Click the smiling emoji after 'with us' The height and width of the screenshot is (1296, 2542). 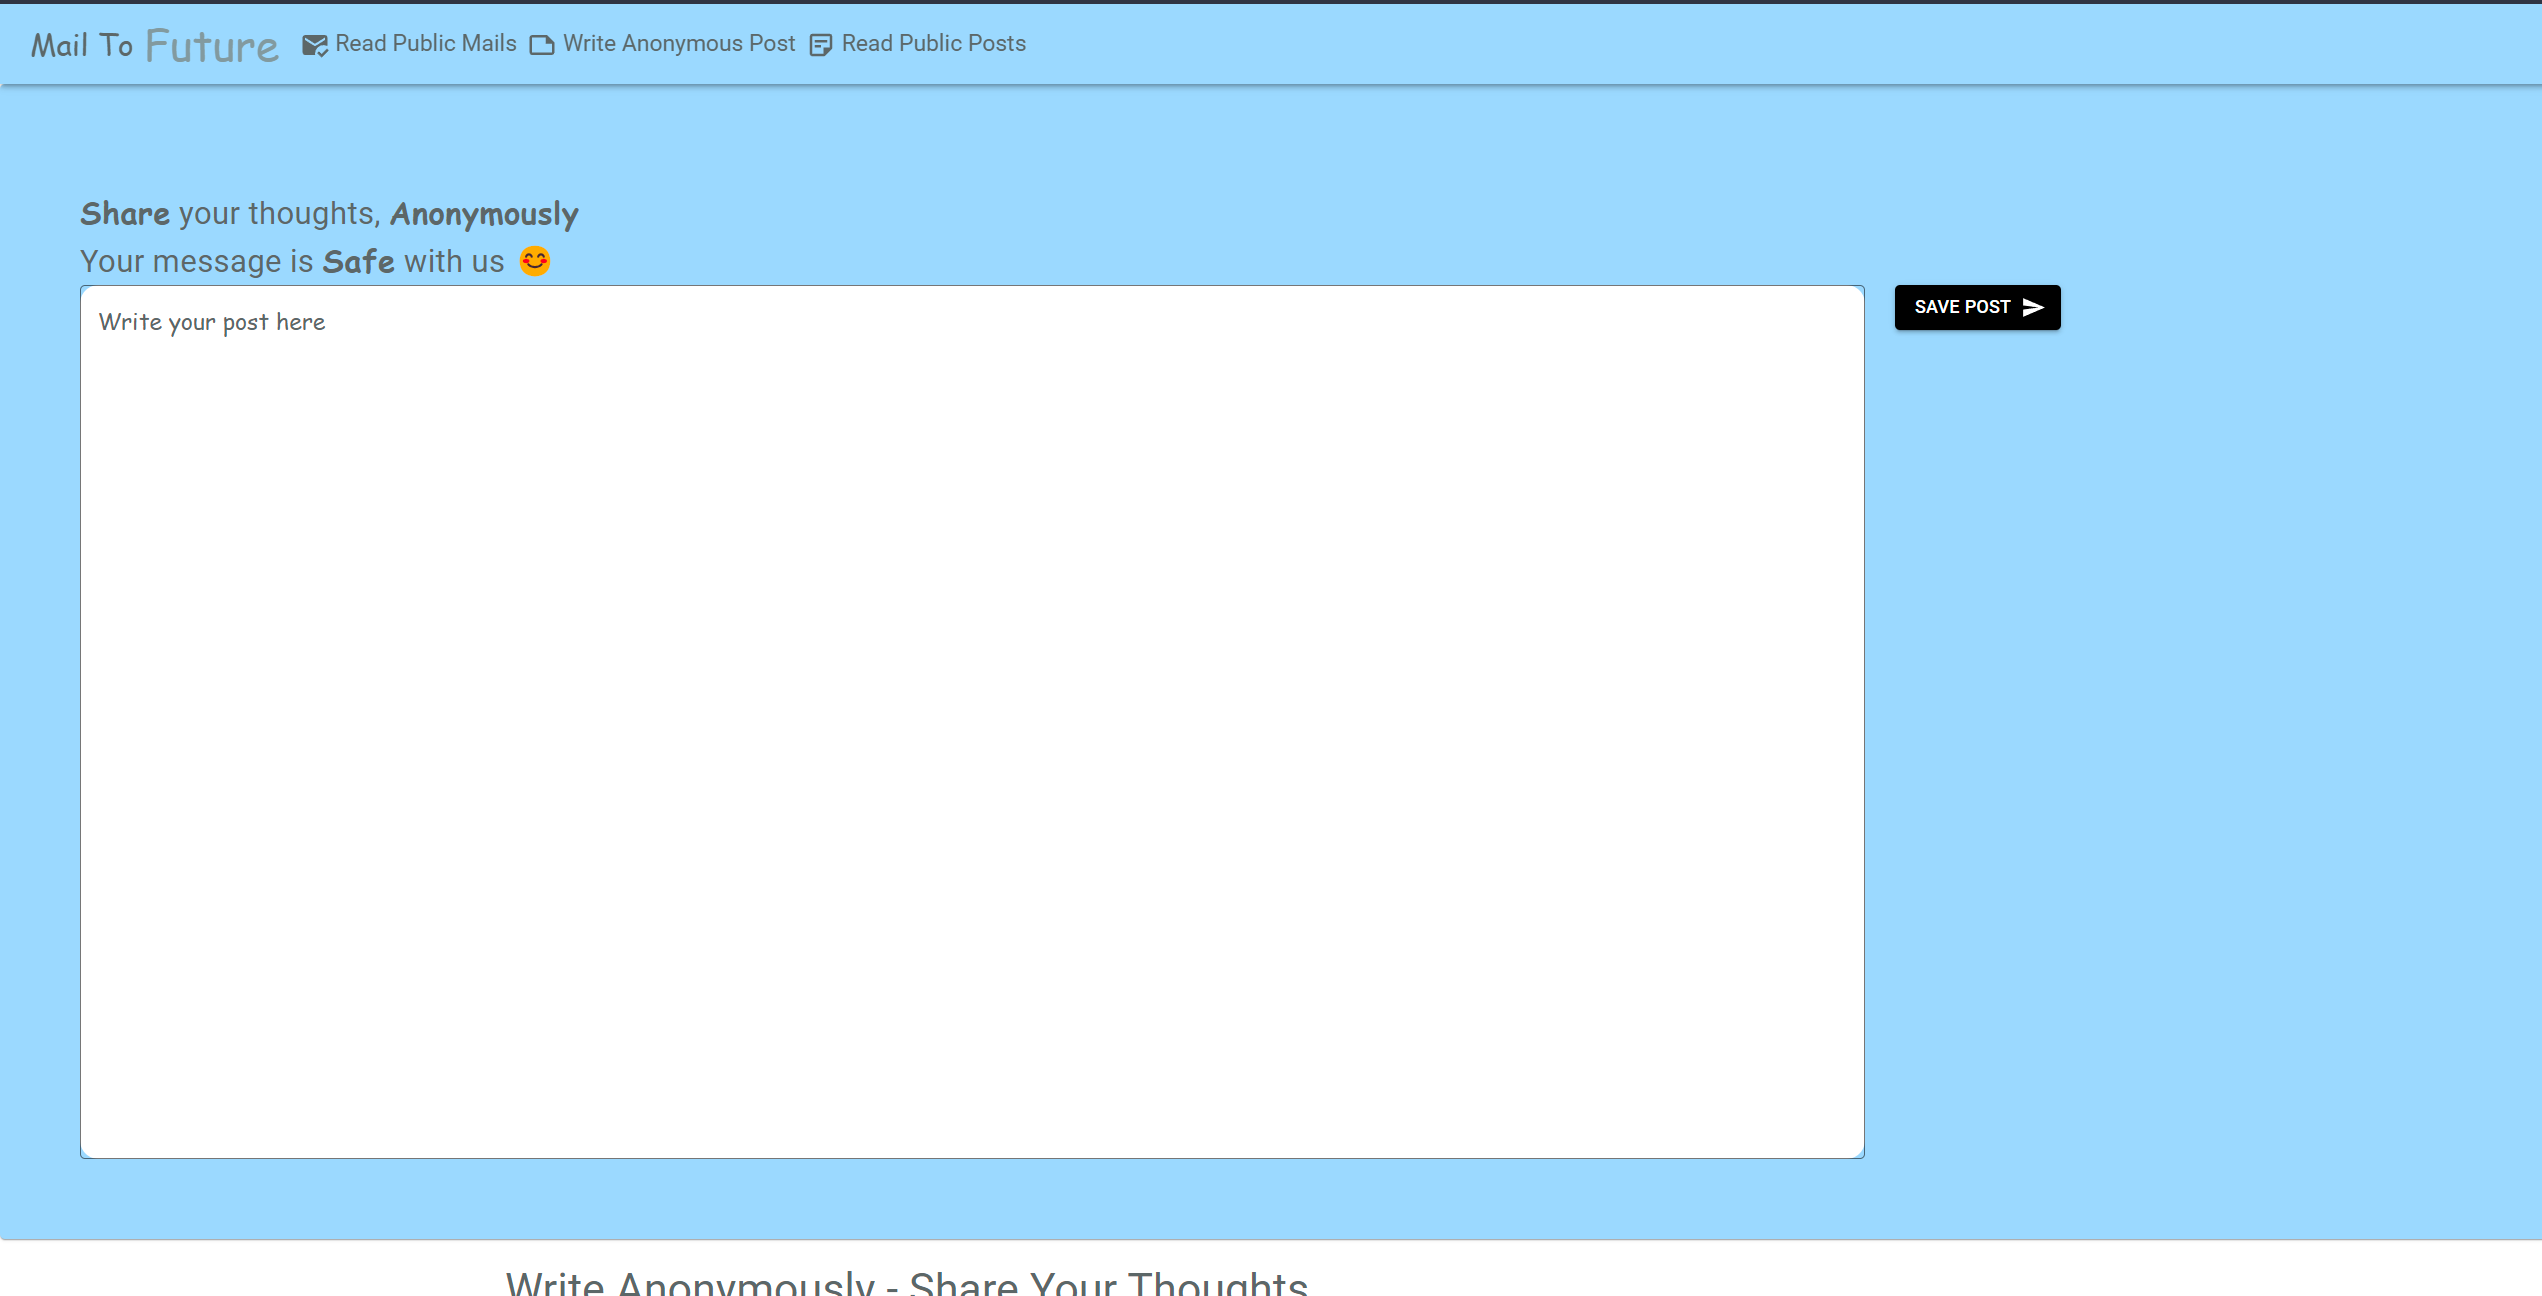(x=535, y=261)
